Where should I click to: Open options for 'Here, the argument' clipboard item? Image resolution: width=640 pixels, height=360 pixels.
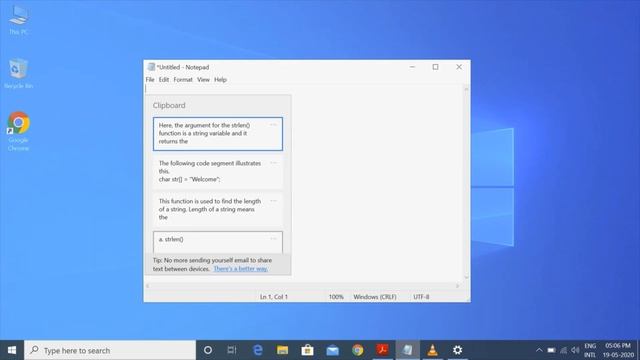273,125
